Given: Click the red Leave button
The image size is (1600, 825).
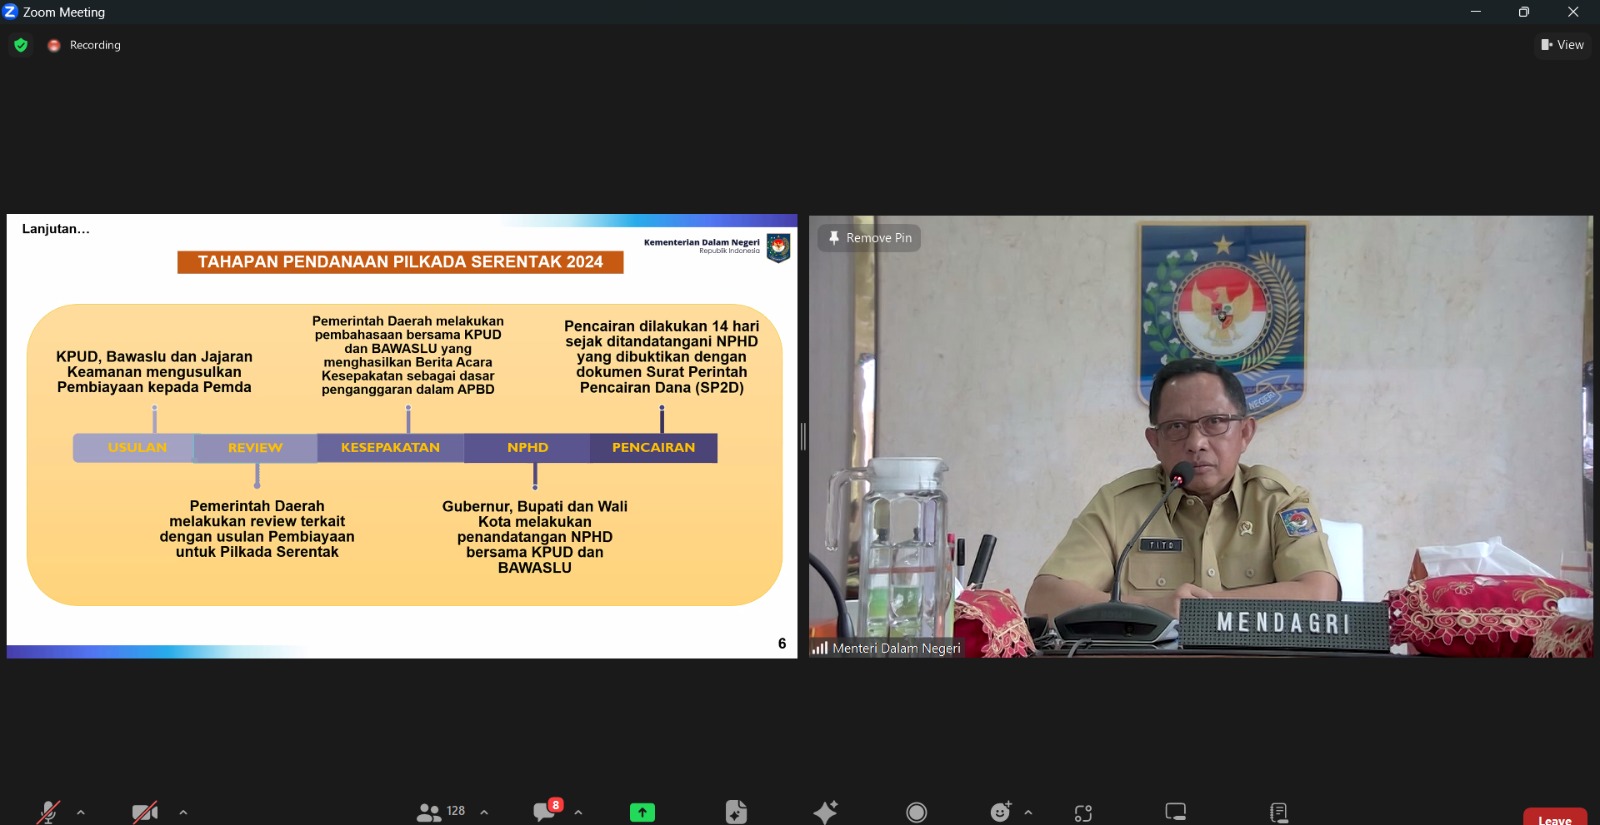Looking at the screenshot, I should 1554,818.
